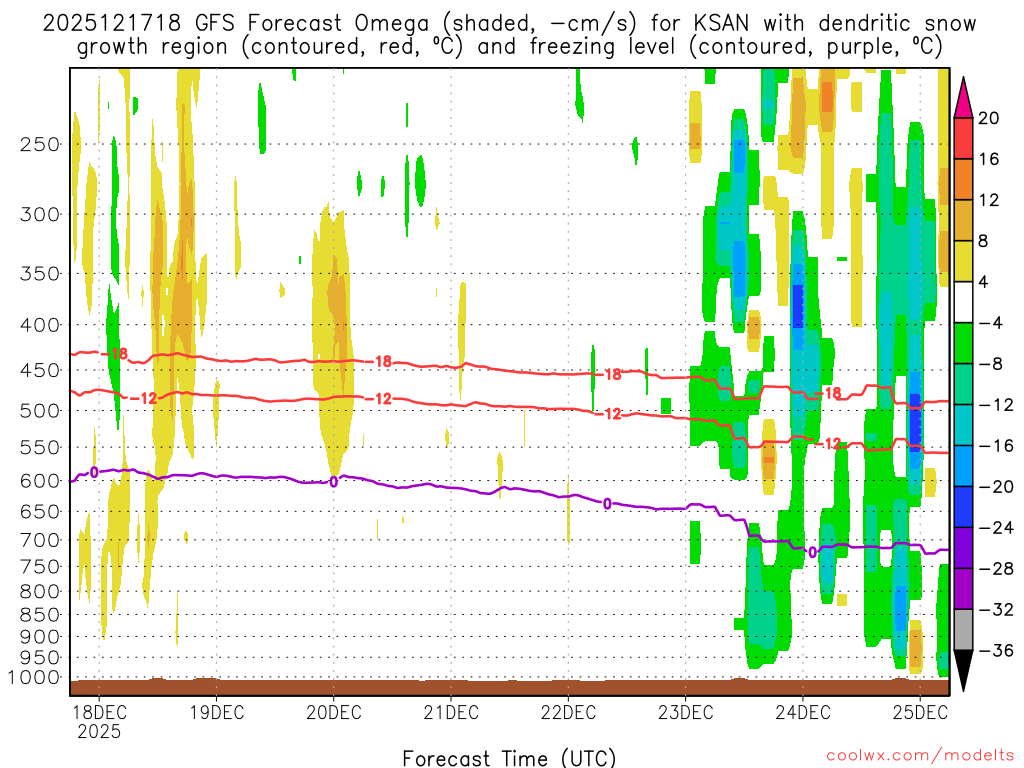Click the "-36" colorbar tick label

pos(995,650)
